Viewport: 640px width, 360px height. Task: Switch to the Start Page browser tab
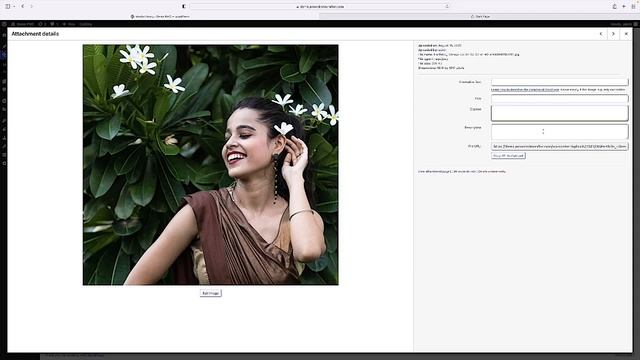(480, 16)
